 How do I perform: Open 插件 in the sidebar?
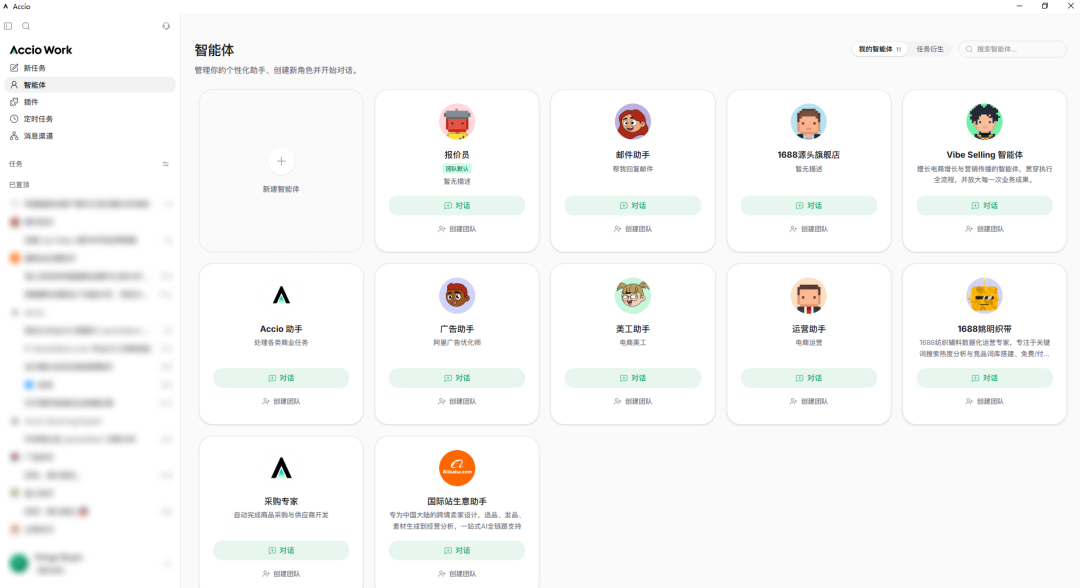90,102
